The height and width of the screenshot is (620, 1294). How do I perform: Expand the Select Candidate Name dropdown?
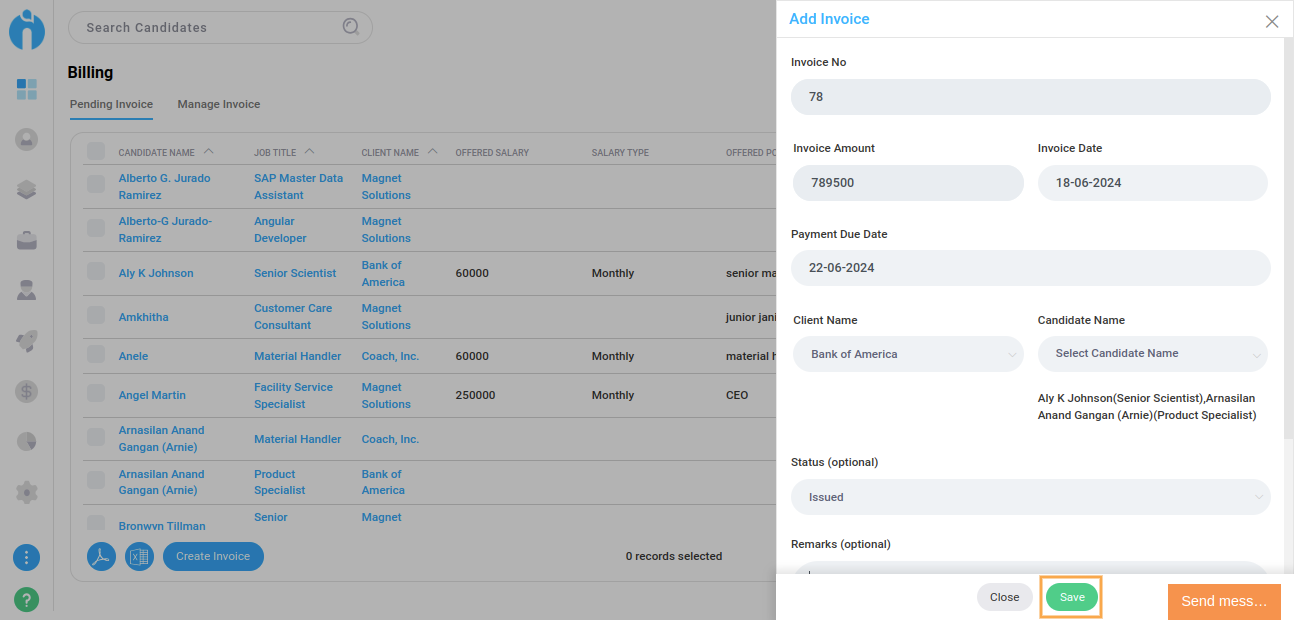1152,354
